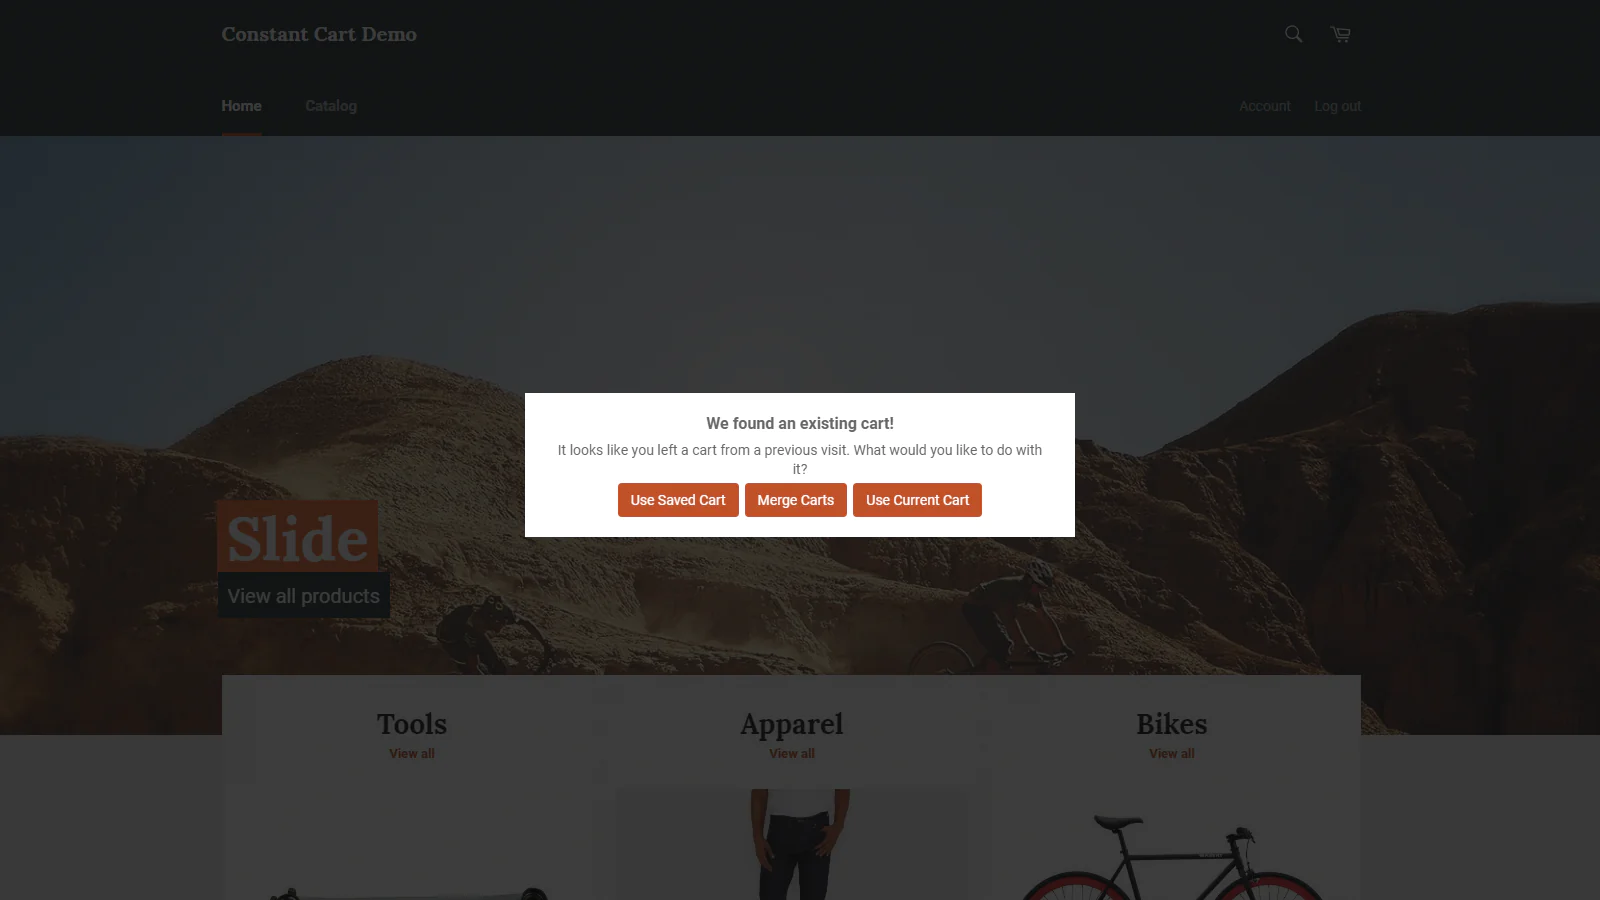Click View all under Apparel

pyautogui.click(x=792, y=754)
